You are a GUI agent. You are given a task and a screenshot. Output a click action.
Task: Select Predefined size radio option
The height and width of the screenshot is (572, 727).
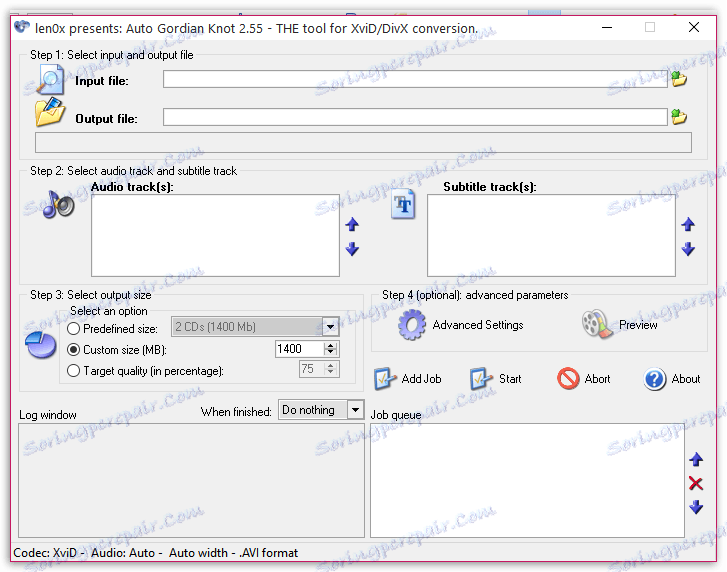click(73, 329)
